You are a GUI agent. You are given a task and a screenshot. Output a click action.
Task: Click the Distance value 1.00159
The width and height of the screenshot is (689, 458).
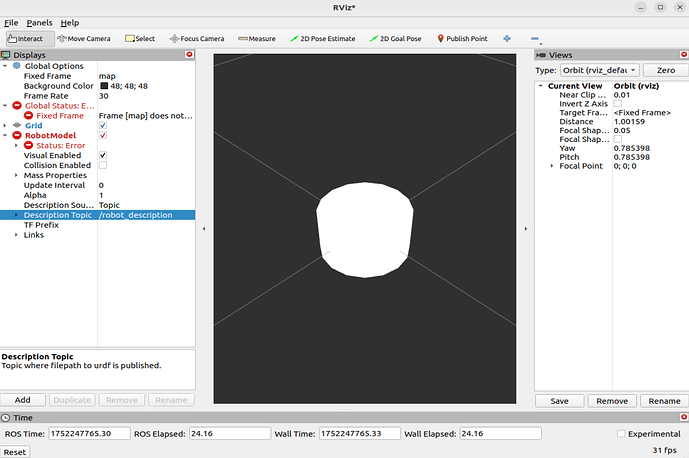629,122
